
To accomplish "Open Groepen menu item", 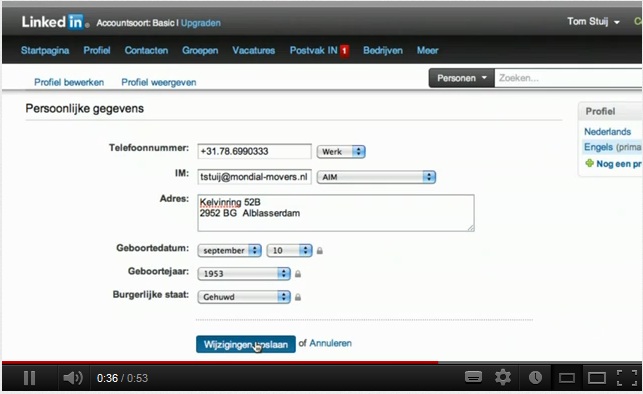I will 200,50.
